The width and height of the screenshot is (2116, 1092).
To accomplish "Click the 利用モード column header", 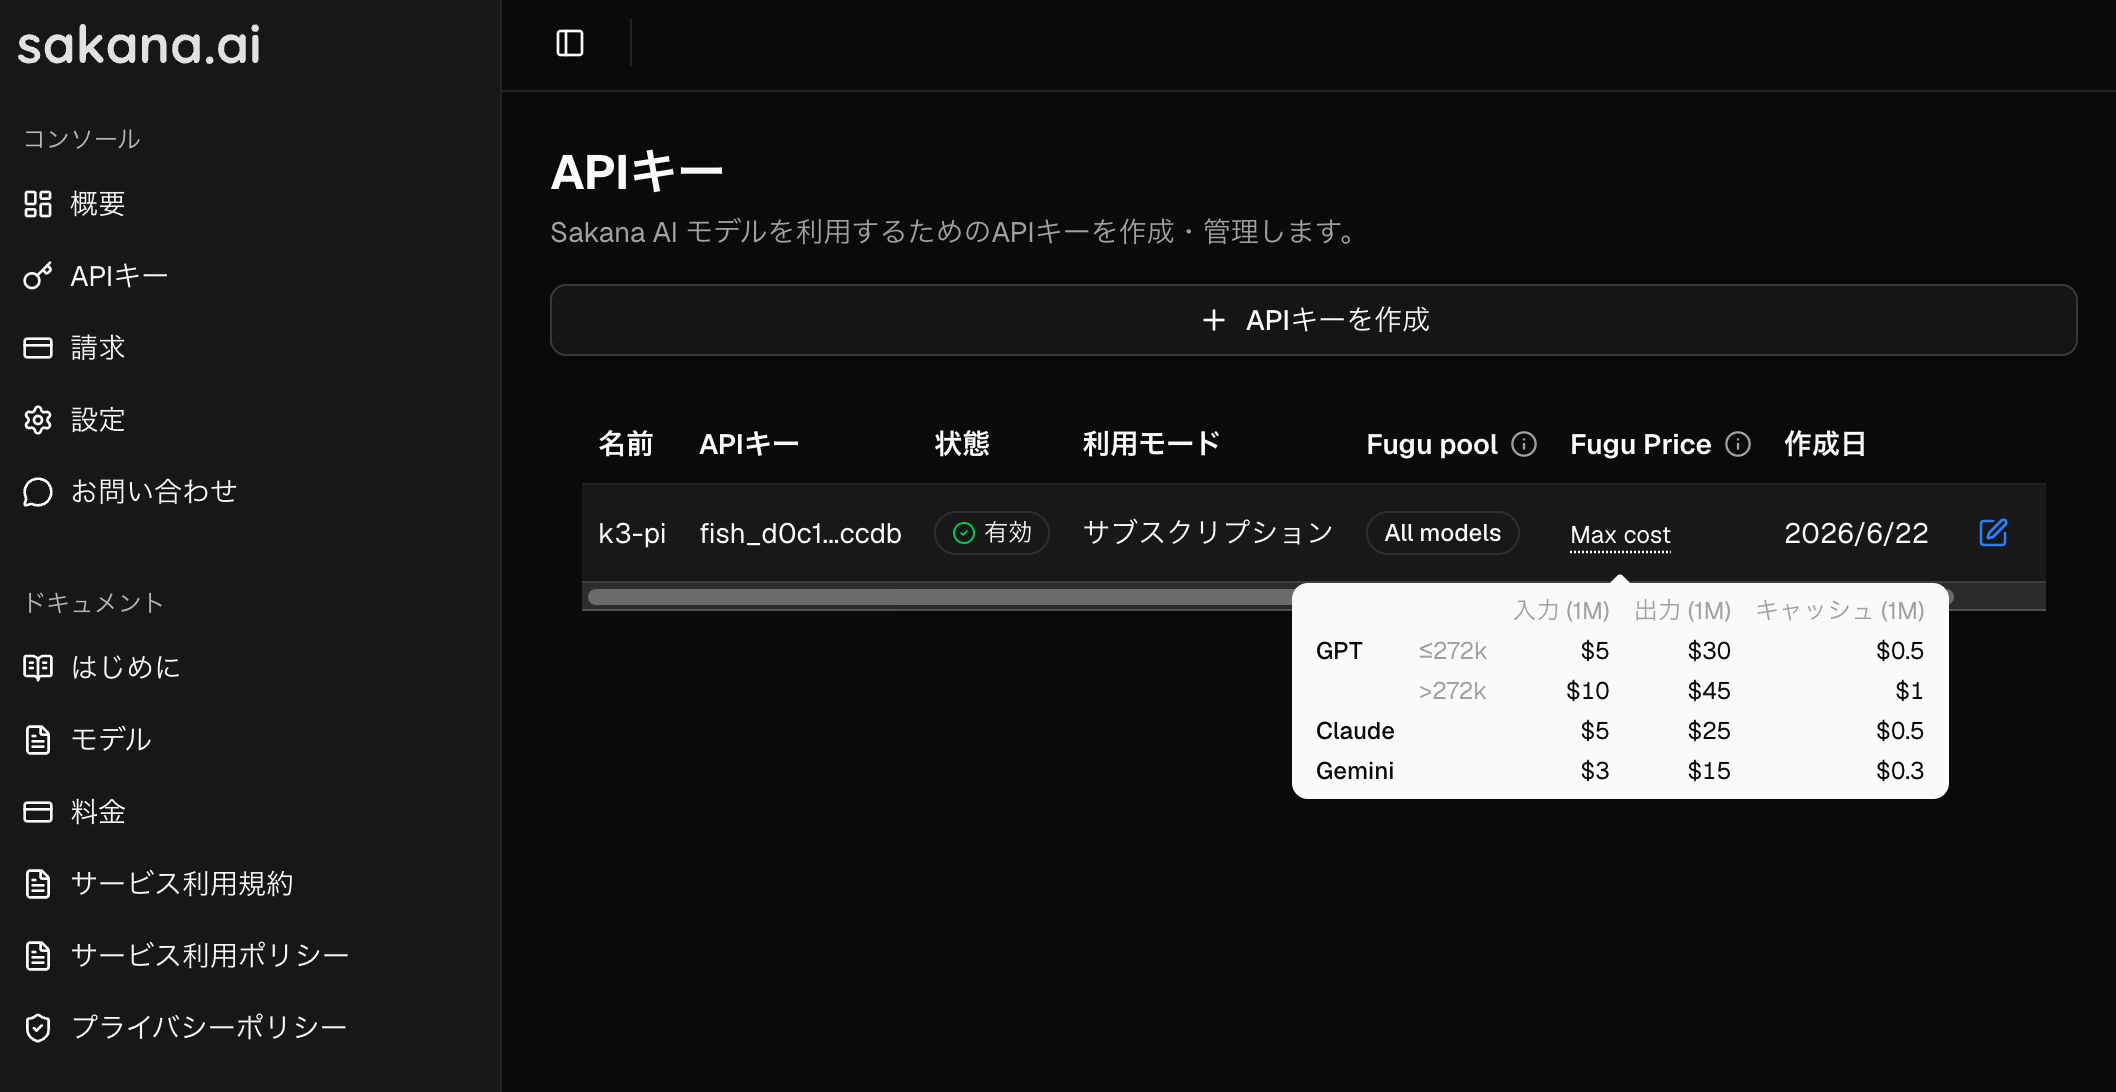I will [1152, 444].
